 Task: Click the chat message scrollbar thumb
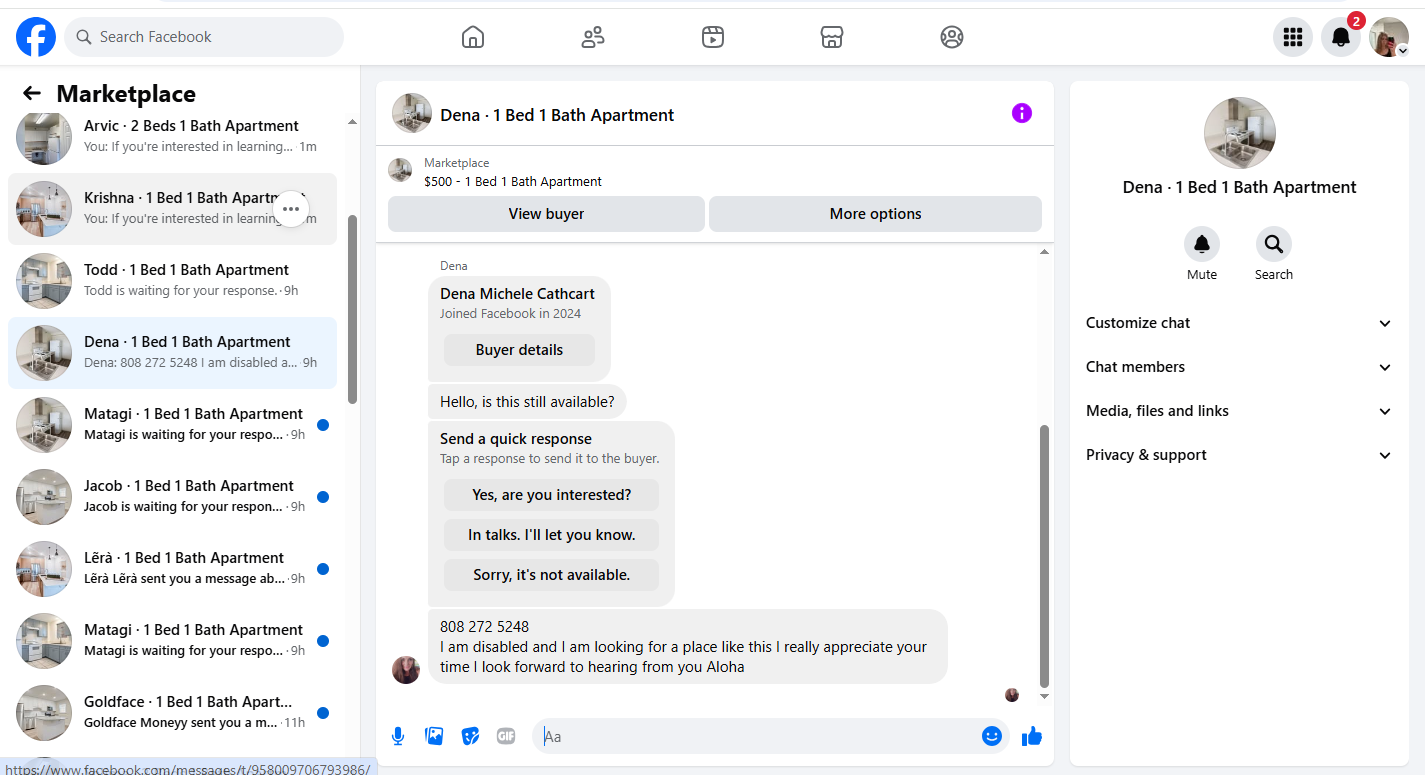(1045, 555)
